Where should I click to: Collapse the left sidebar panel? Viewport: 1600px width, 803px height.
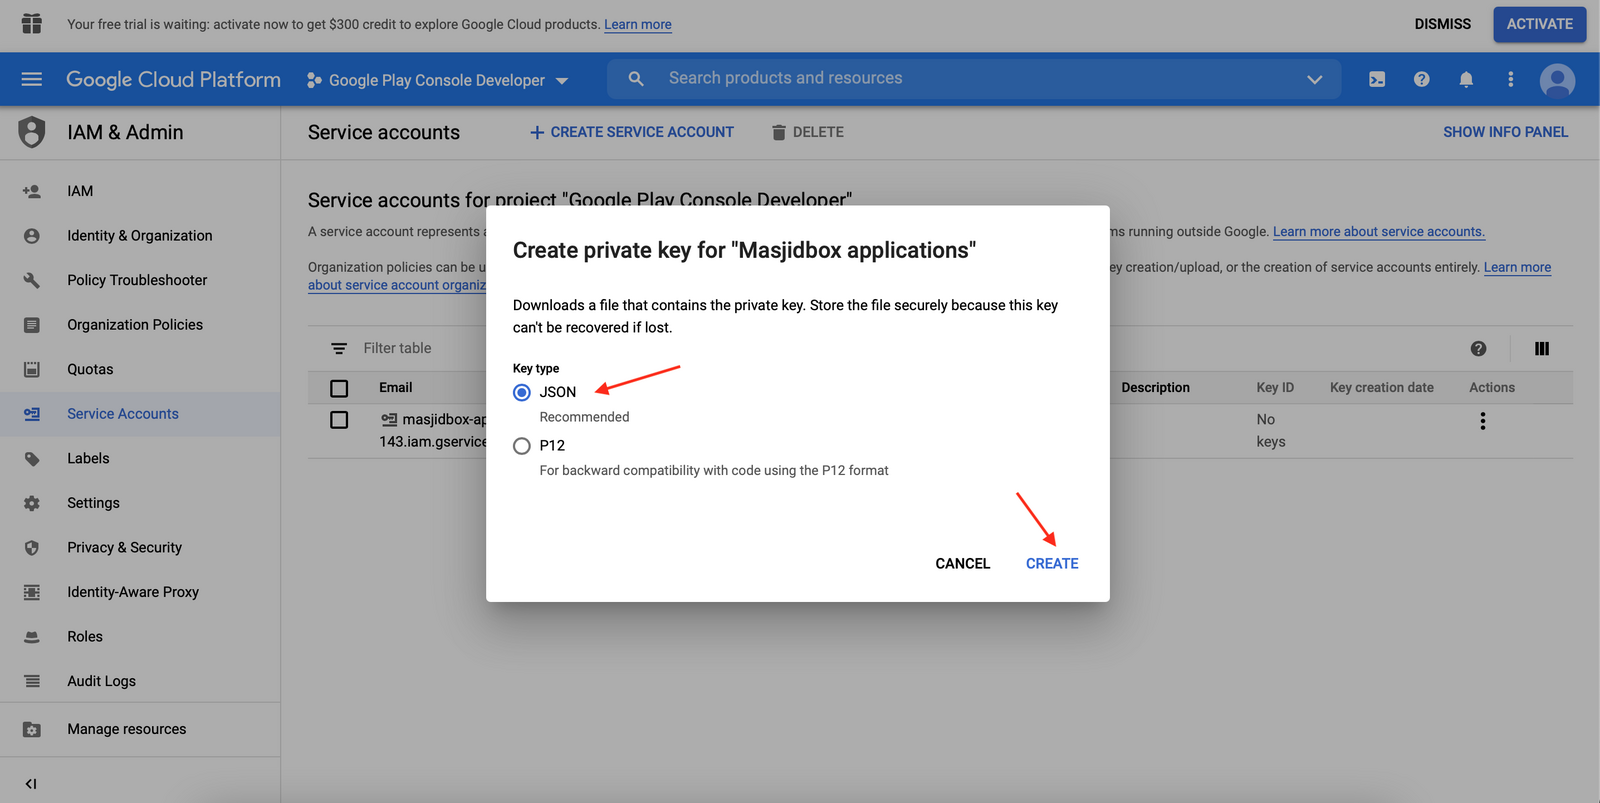(31, 784)
